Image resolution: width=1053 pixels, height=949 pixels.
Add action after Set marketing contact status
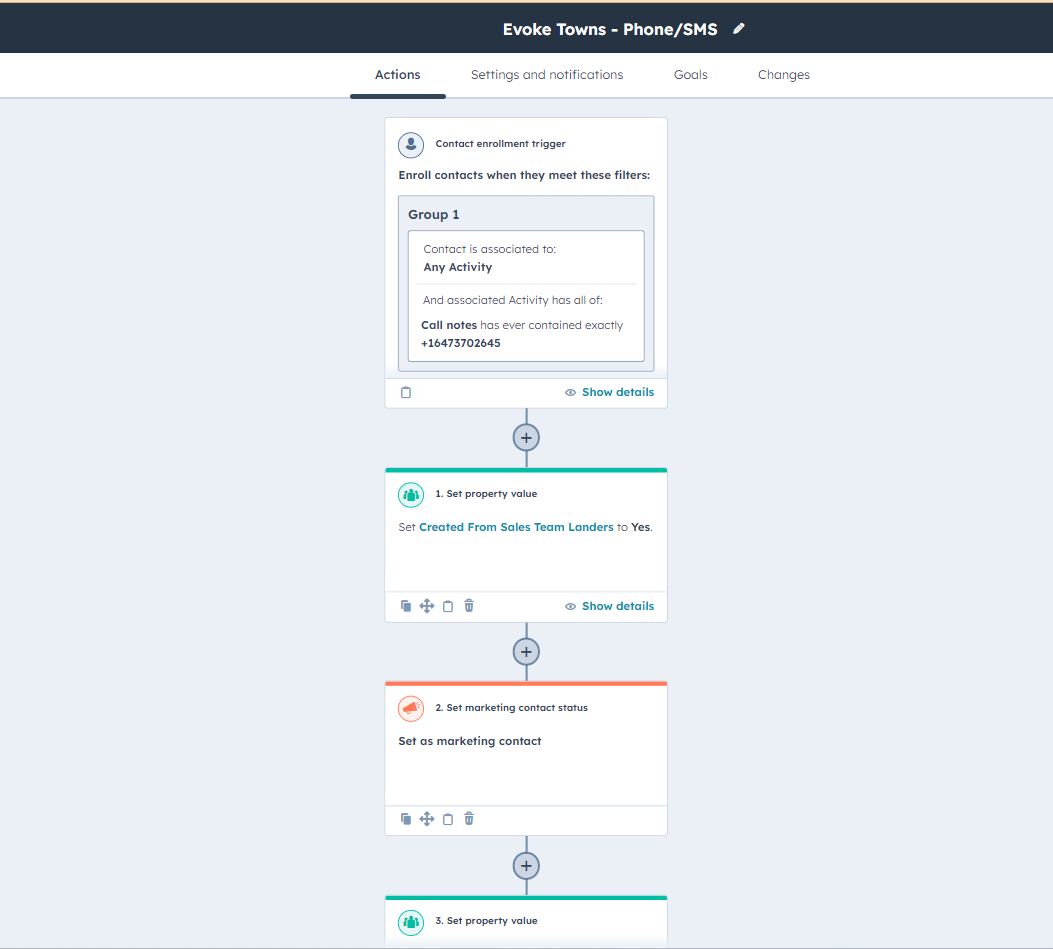tap(526, 865)
